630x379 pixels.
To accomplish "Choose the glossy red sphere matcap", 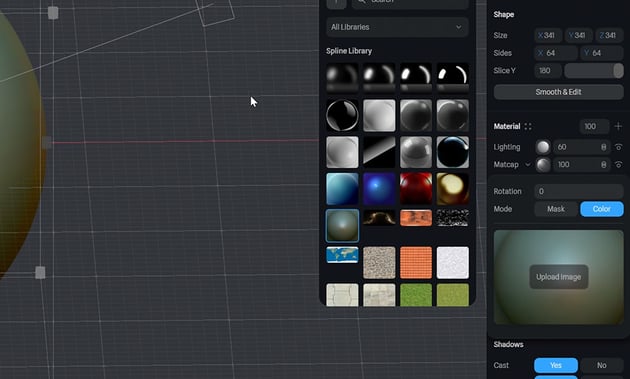I will pos(416,189).
